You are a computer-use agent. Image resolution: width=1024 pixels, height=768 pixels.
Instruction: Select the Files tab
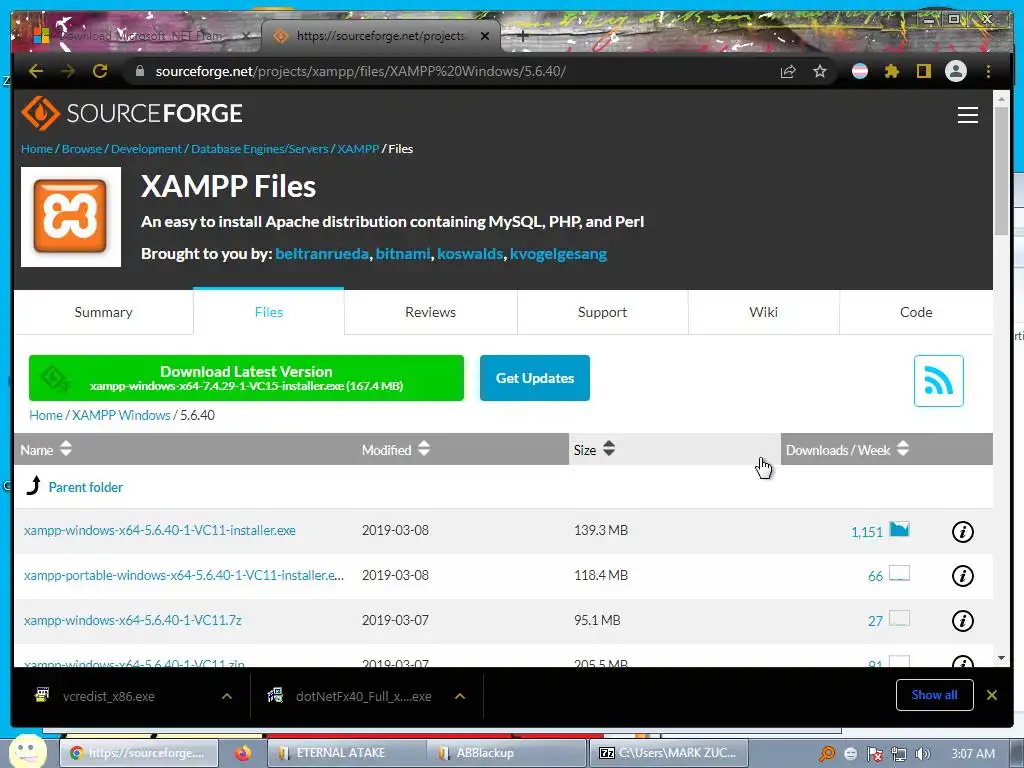(x=268, y=312)
